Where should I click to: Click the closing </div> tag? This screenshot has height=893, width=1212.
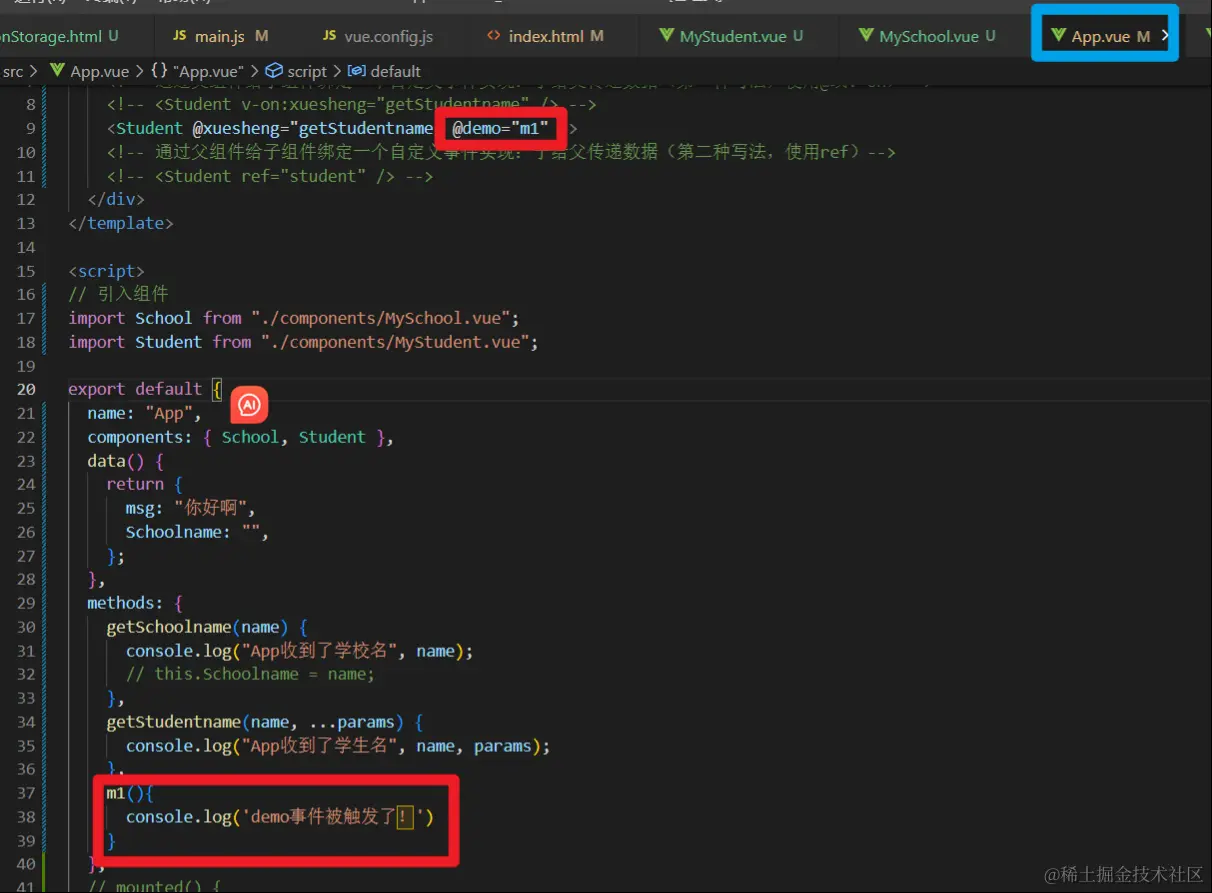click(x=116, y=199)
